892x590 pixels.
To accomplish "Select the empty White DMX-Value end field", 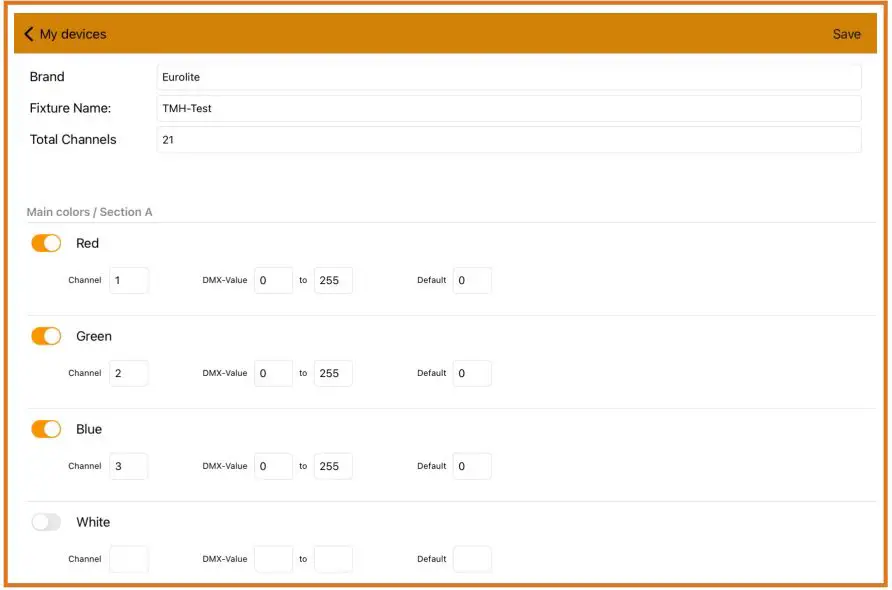I will pos(333,559).
